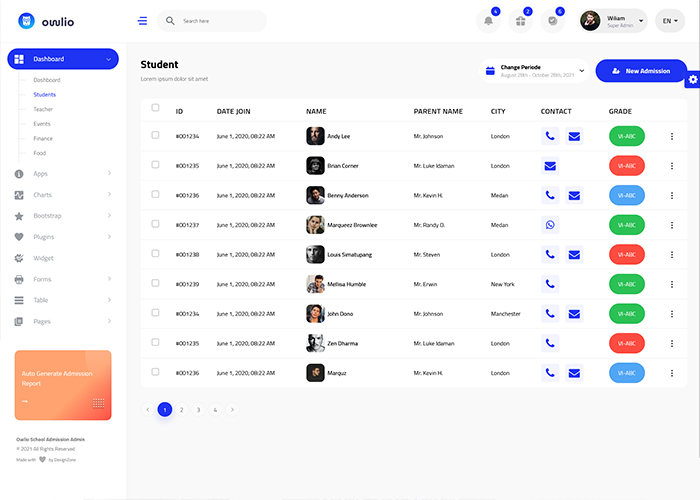Click the New Admission button
The height and width of the screenshot is (500, 700).
click(640, 71)
